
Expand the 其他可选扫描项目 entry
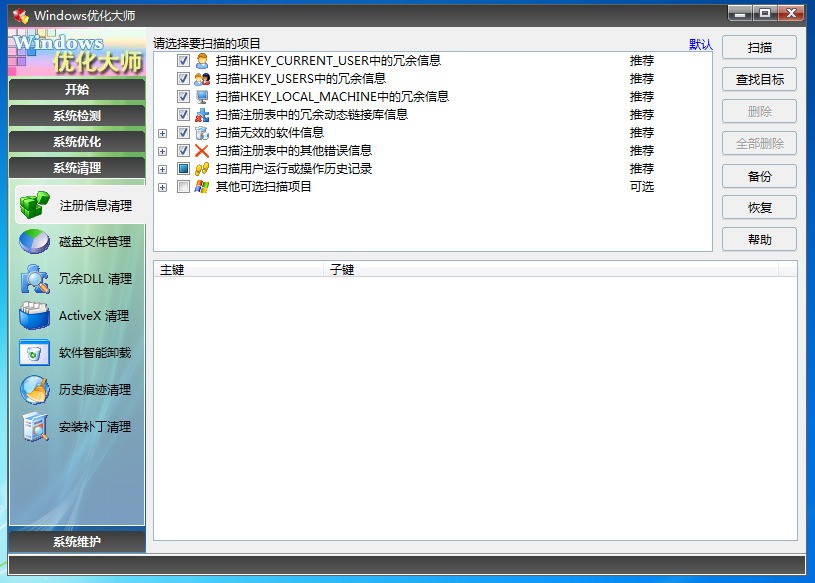point(164,187)
